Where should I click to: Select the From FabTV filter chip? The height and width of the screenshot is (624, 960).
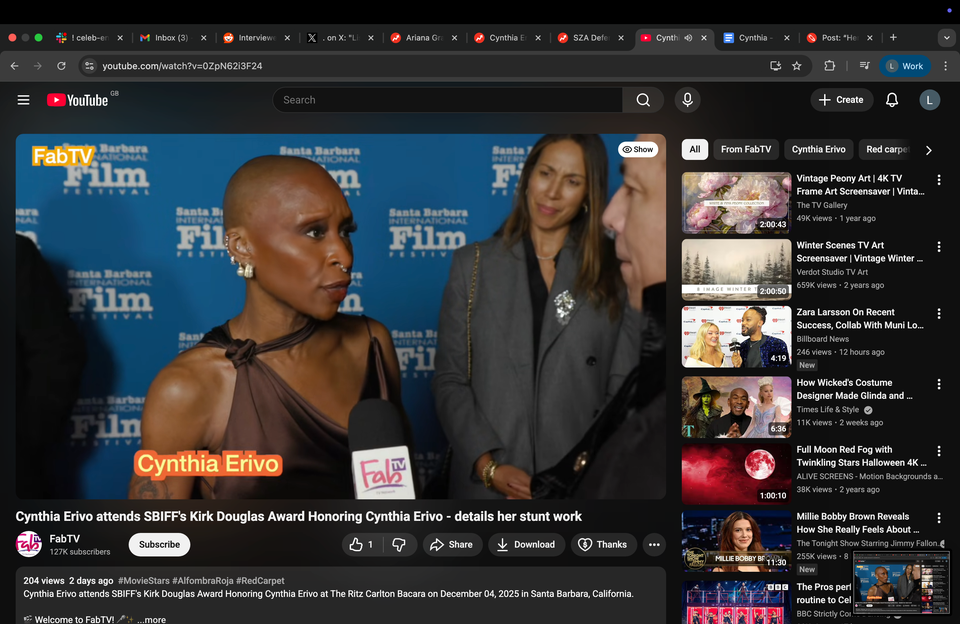coord(745,149)
